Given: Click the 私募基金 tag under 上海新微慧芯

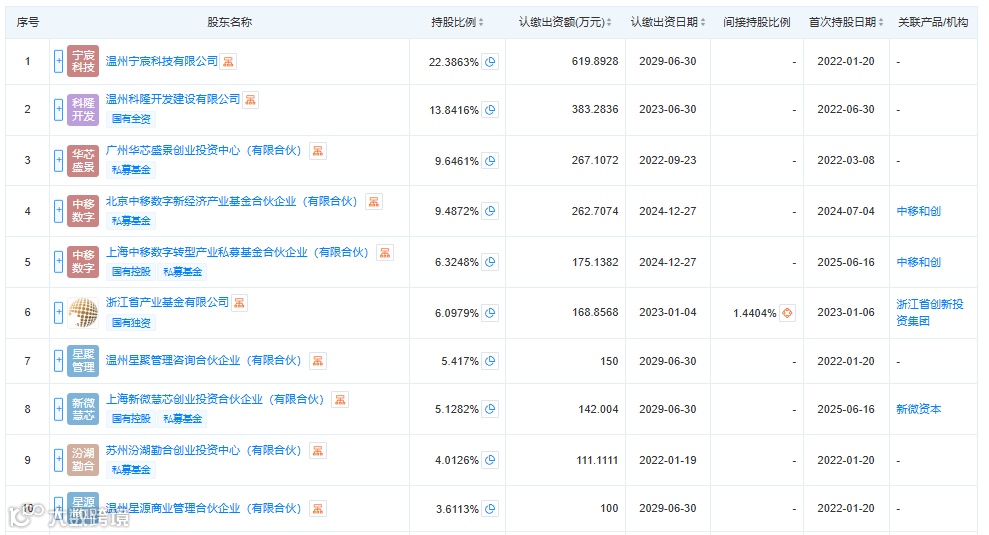Looking at the screenshot, I should [x=183, y=419].
